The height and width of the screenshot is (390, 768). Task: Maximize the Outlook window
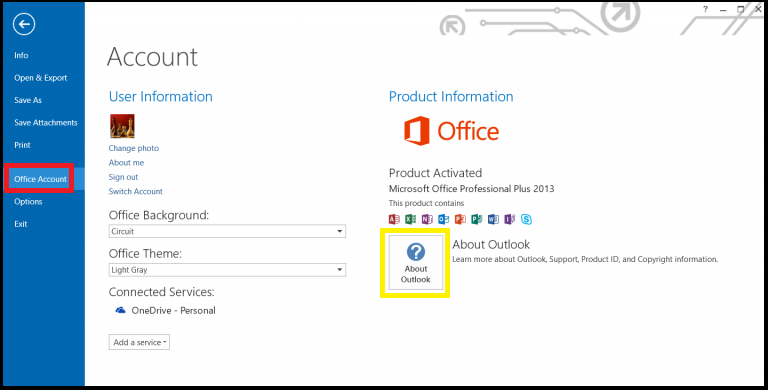tap(741, 9)
